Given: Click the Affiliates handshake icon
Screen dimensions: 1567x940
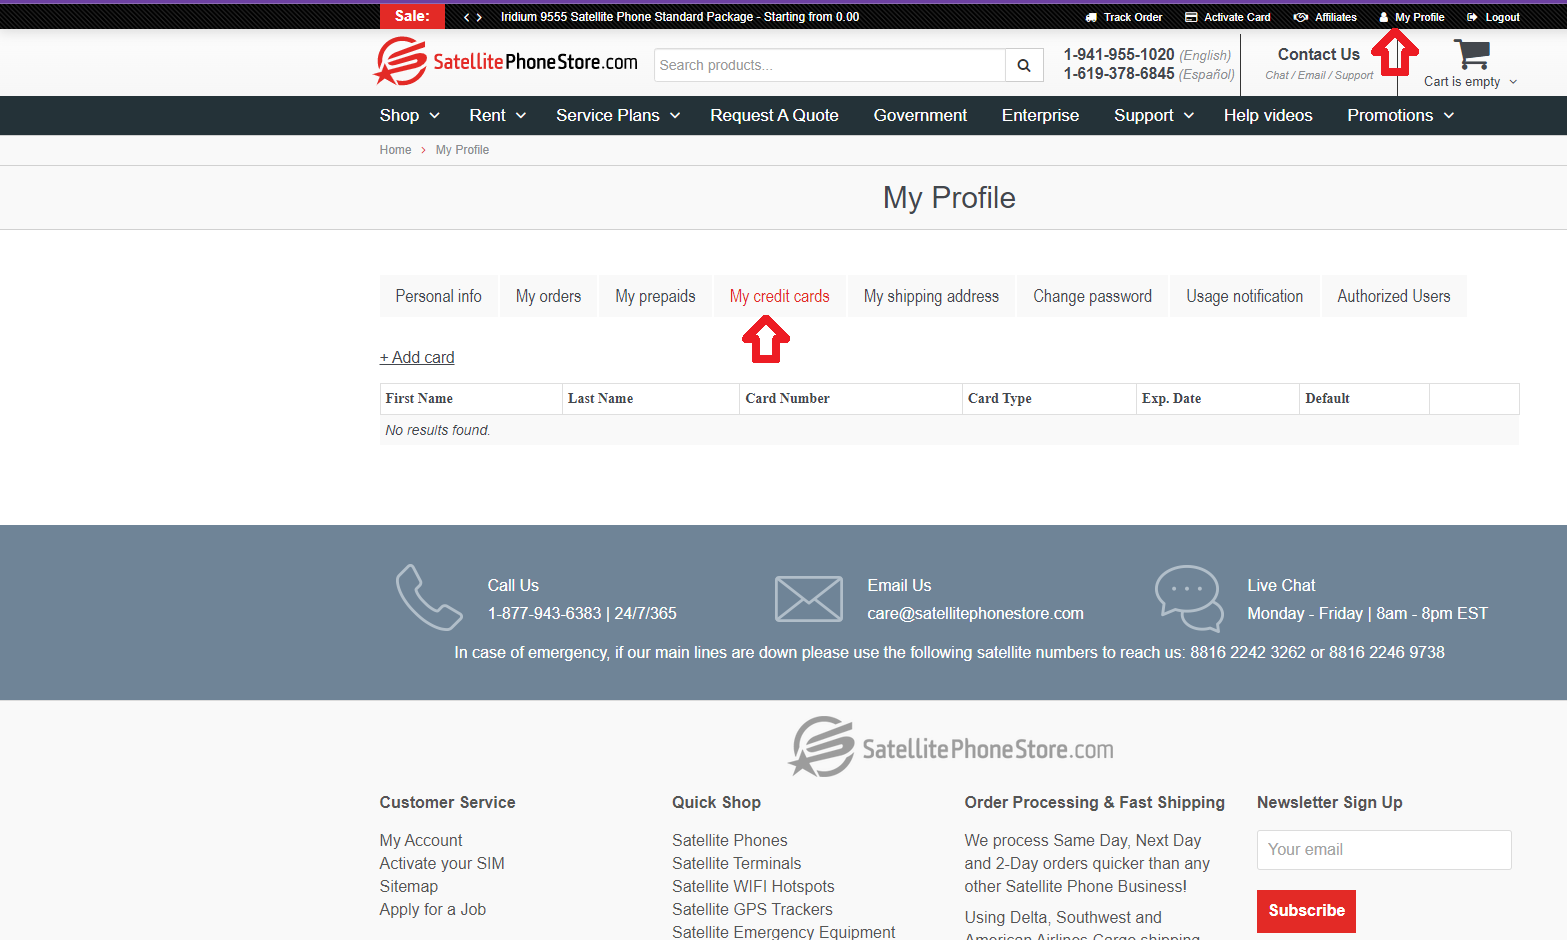Looking at the screenshot, I should (x=1301, y=17).
